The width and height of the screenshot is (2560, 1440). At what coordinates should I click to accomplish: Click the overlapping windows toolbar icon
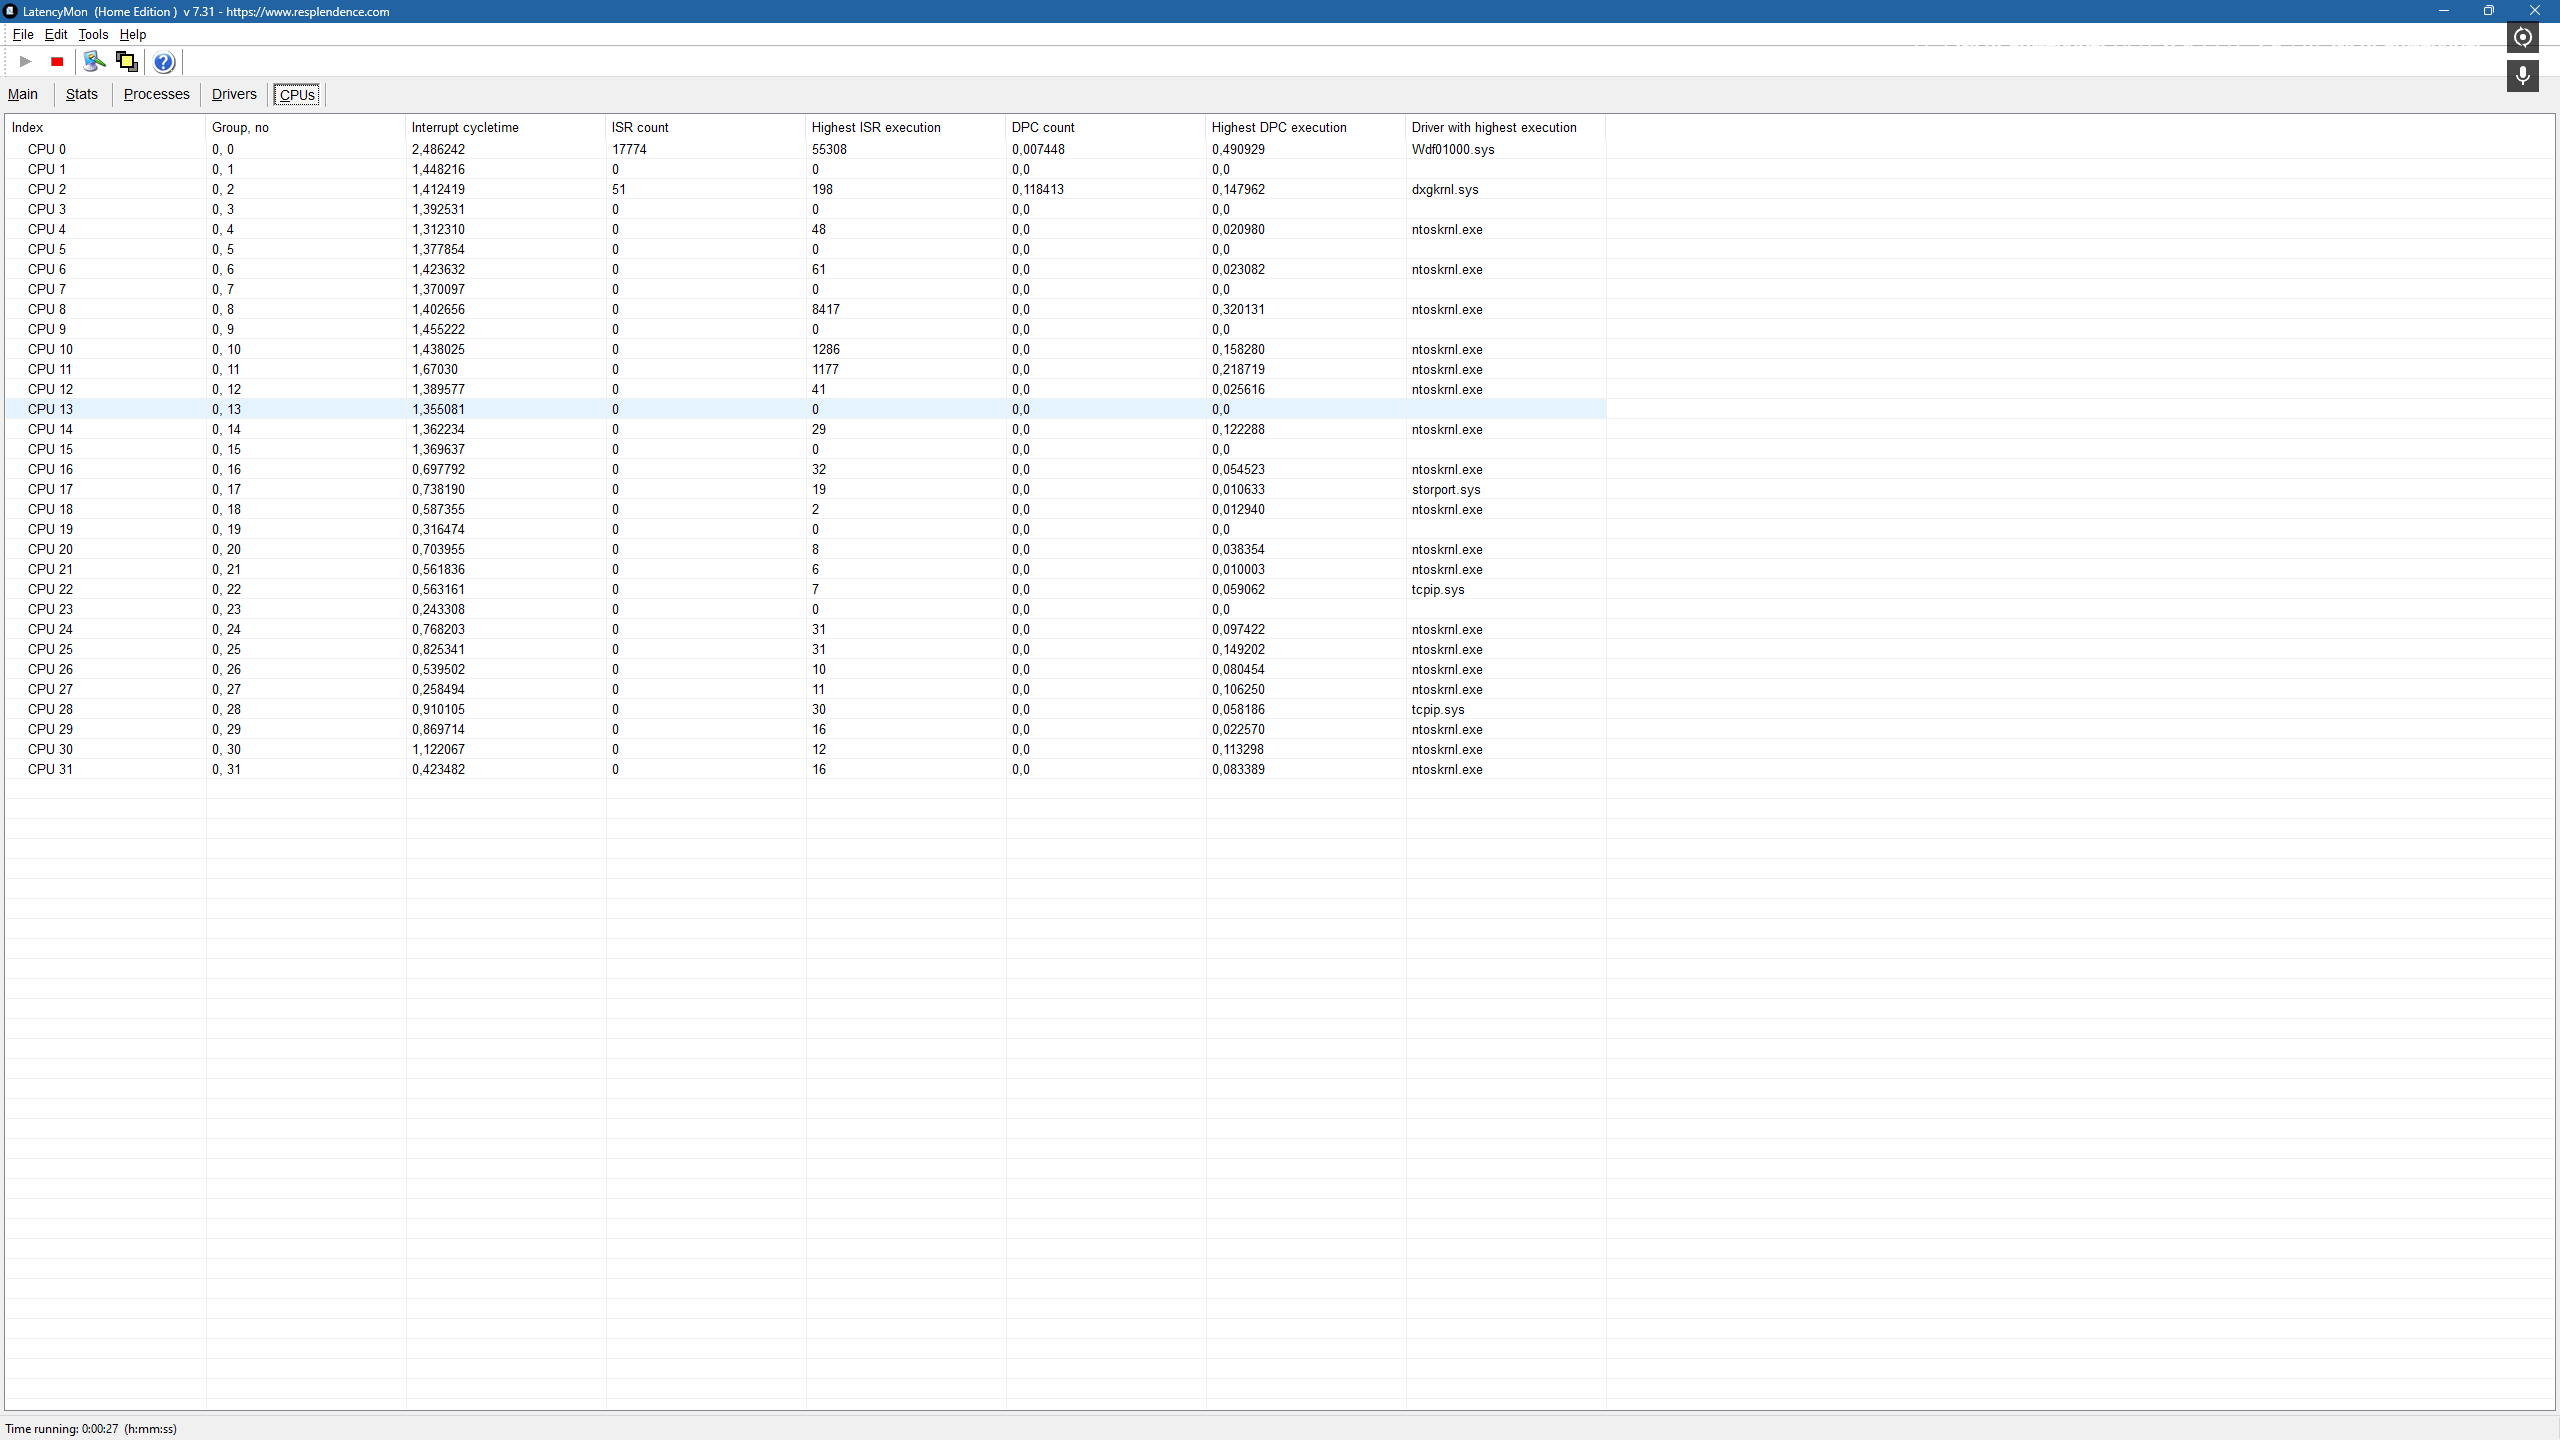pos(127,62)
